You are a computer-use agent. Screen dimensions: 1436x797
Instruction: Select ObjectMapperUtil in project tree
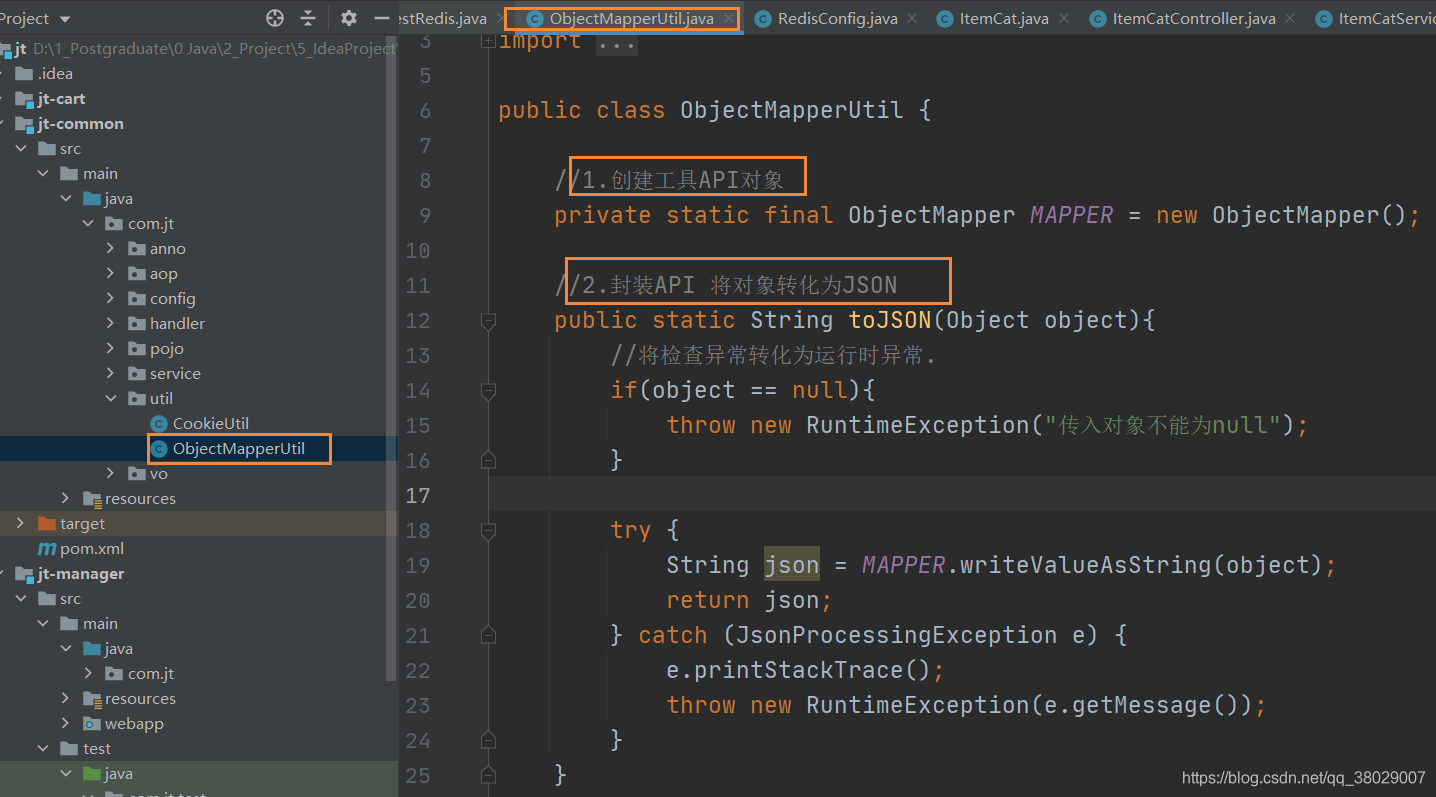pyautogui.click(x=238, y=448)
